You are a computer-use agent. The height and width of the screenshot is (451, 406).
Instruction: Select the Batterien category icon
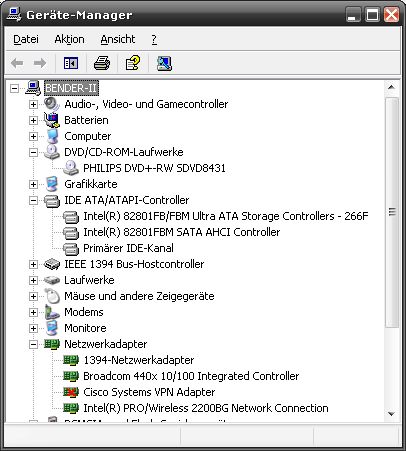(52, 120)
